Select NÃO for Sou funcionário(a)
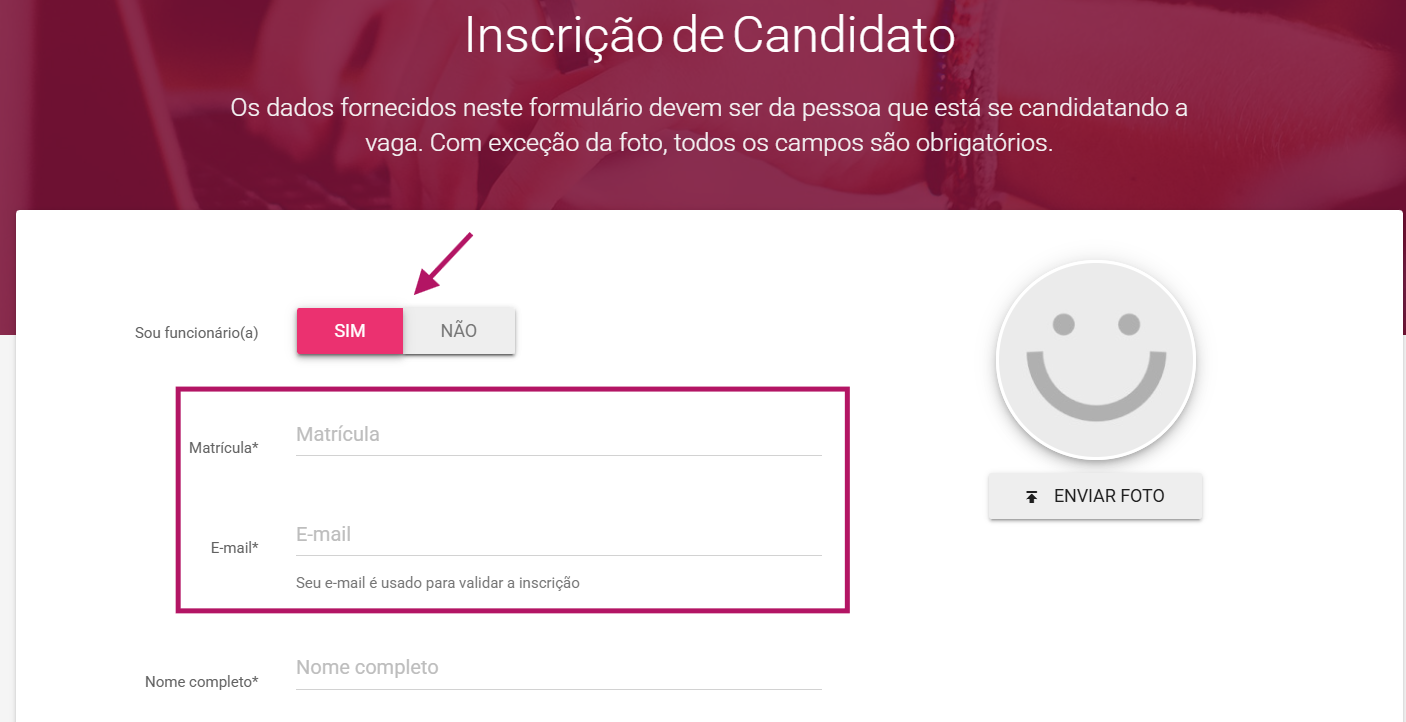 coord(459,331)
